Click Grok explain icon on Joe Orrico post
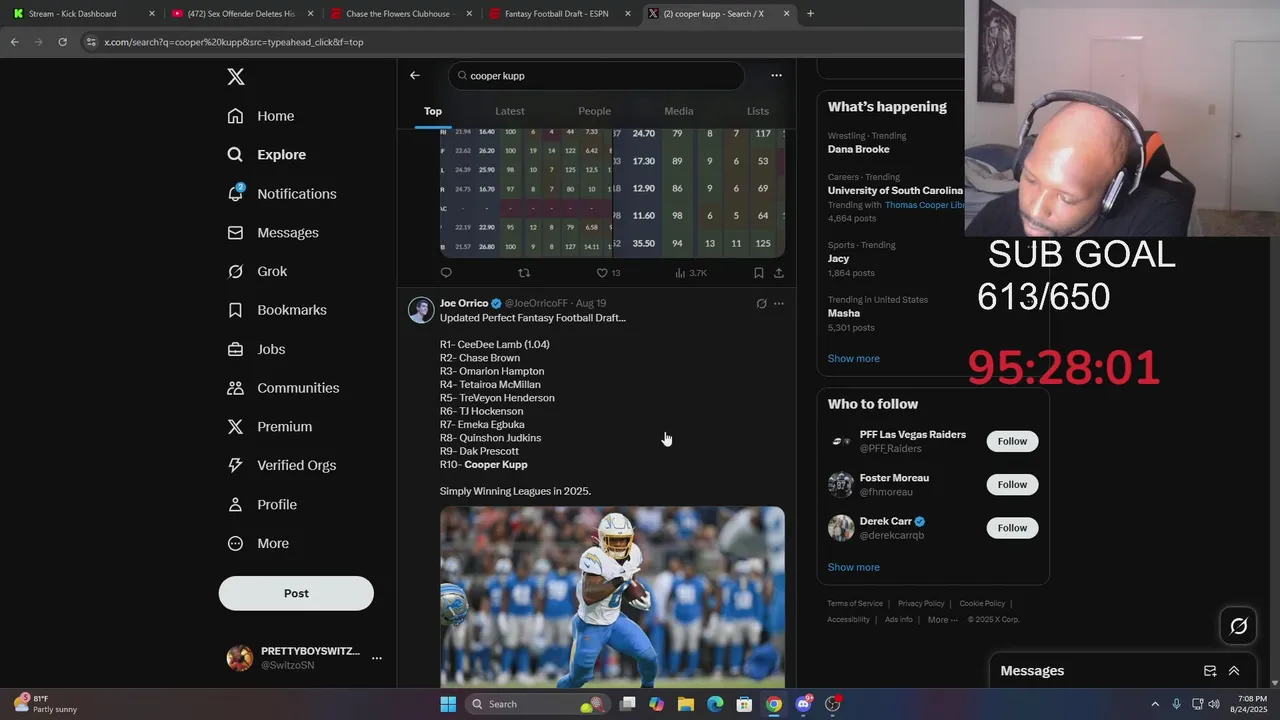The width and height of the screenshot is (1280, 720). pos(761,304)
